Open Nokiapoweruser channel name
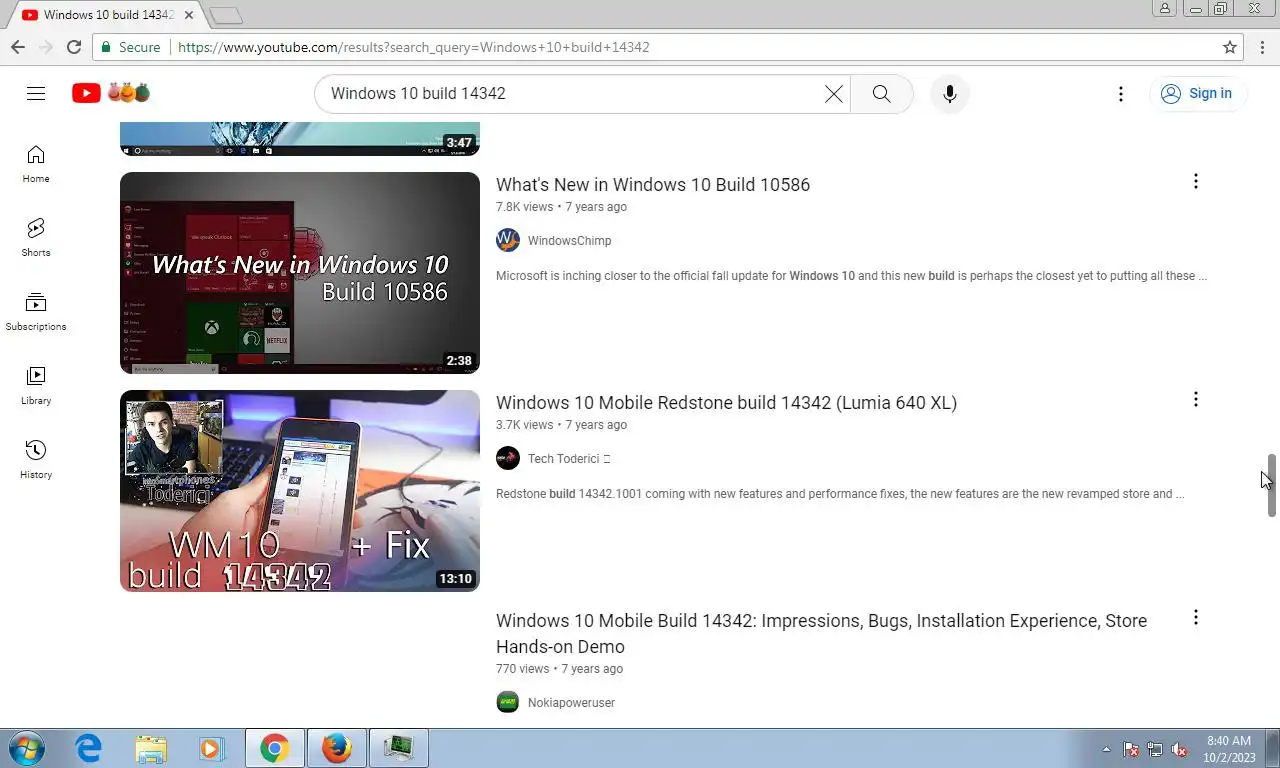 click(x=571, y=702)
